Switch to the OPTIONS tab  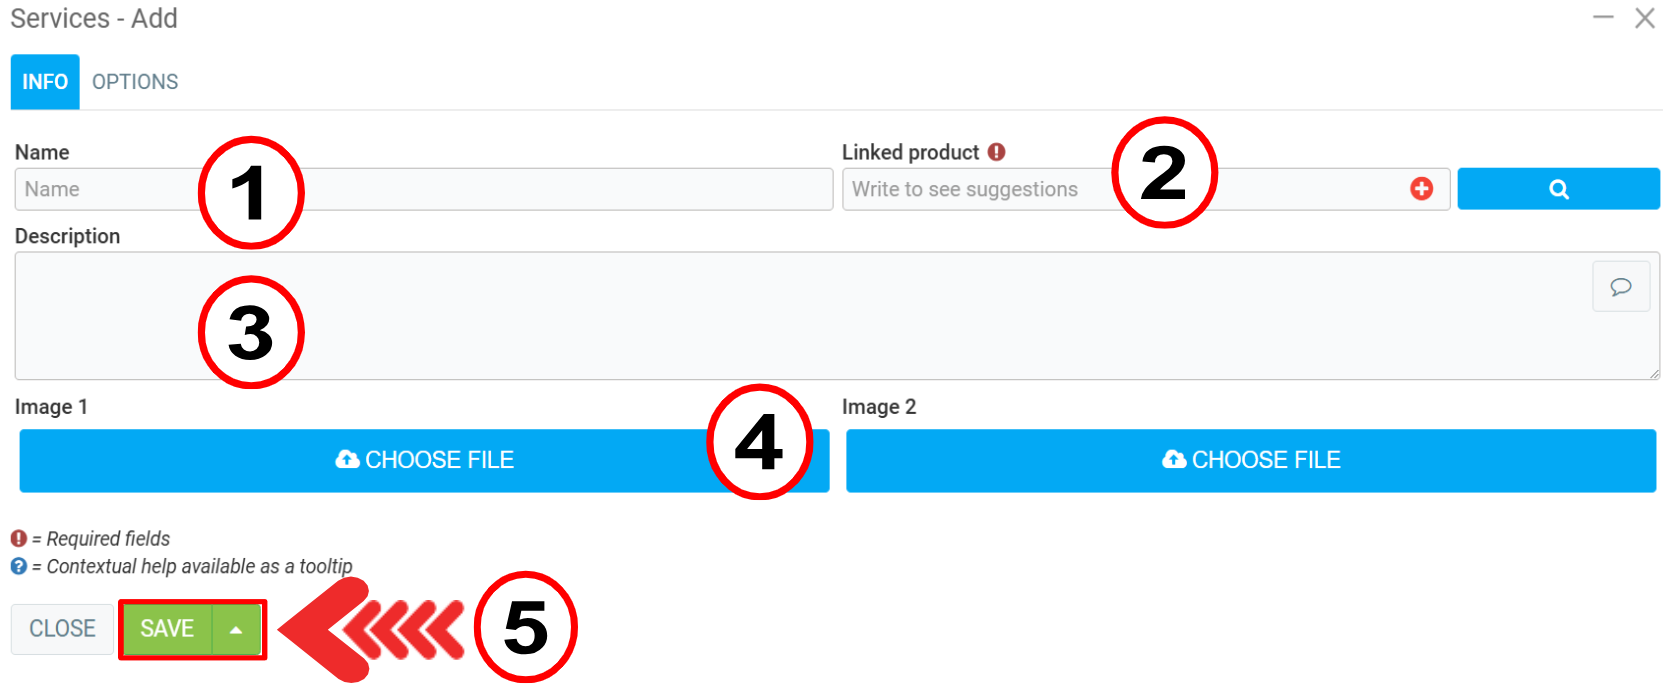(135, 82)
